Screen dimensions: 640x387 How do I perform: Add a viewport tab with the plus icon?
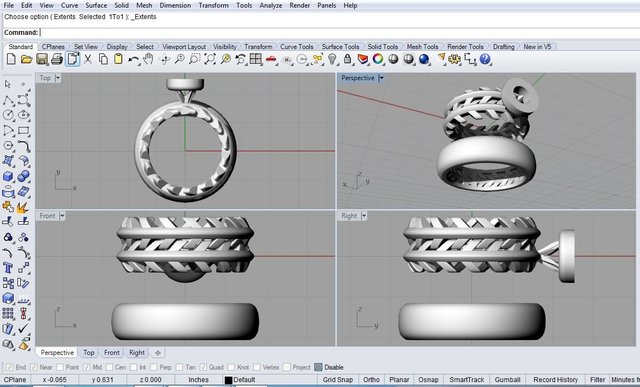tap(158, 353)
